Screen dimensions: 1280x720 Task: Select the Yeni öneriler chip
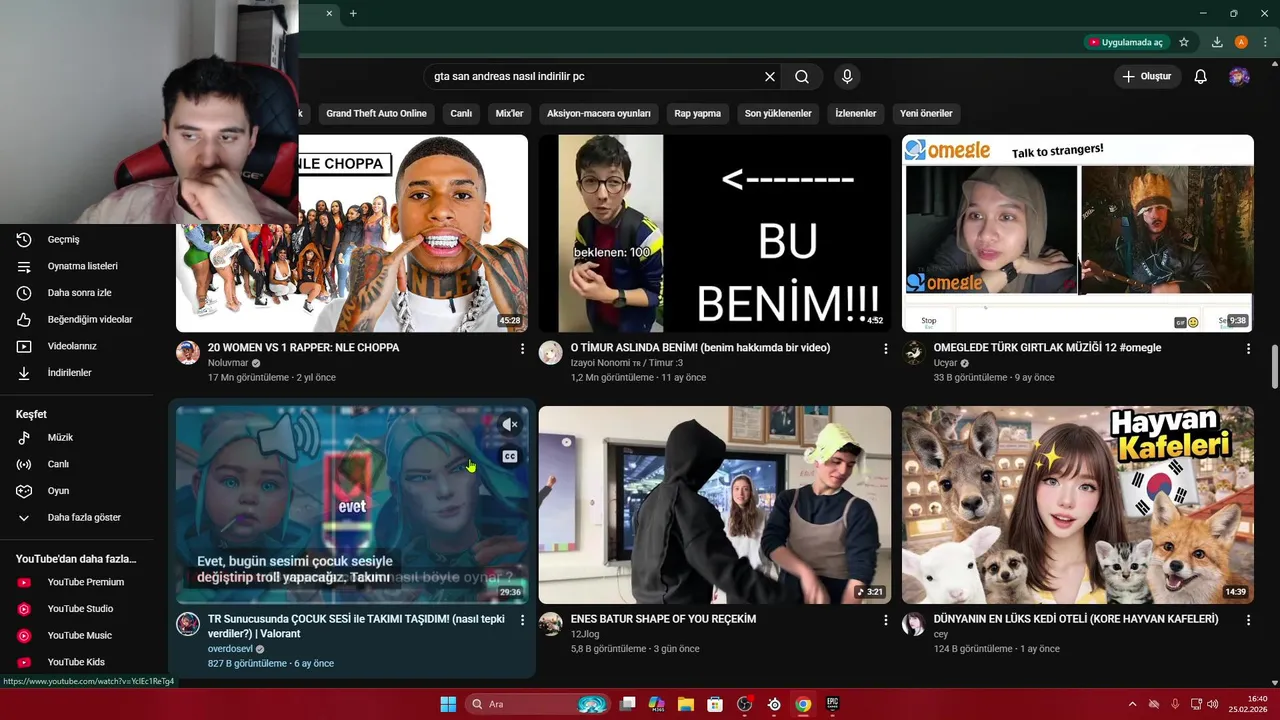[x=926, y=113]
